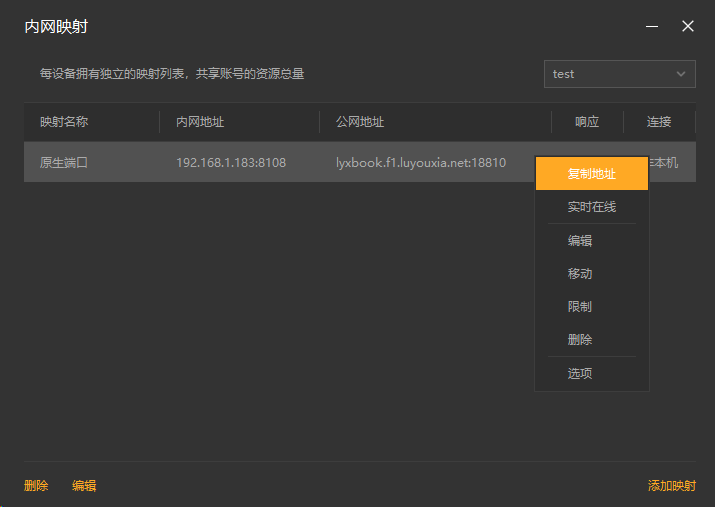Open 选项 from the context menu
Screen dimensions: 715x507
[x=580, y=374]
